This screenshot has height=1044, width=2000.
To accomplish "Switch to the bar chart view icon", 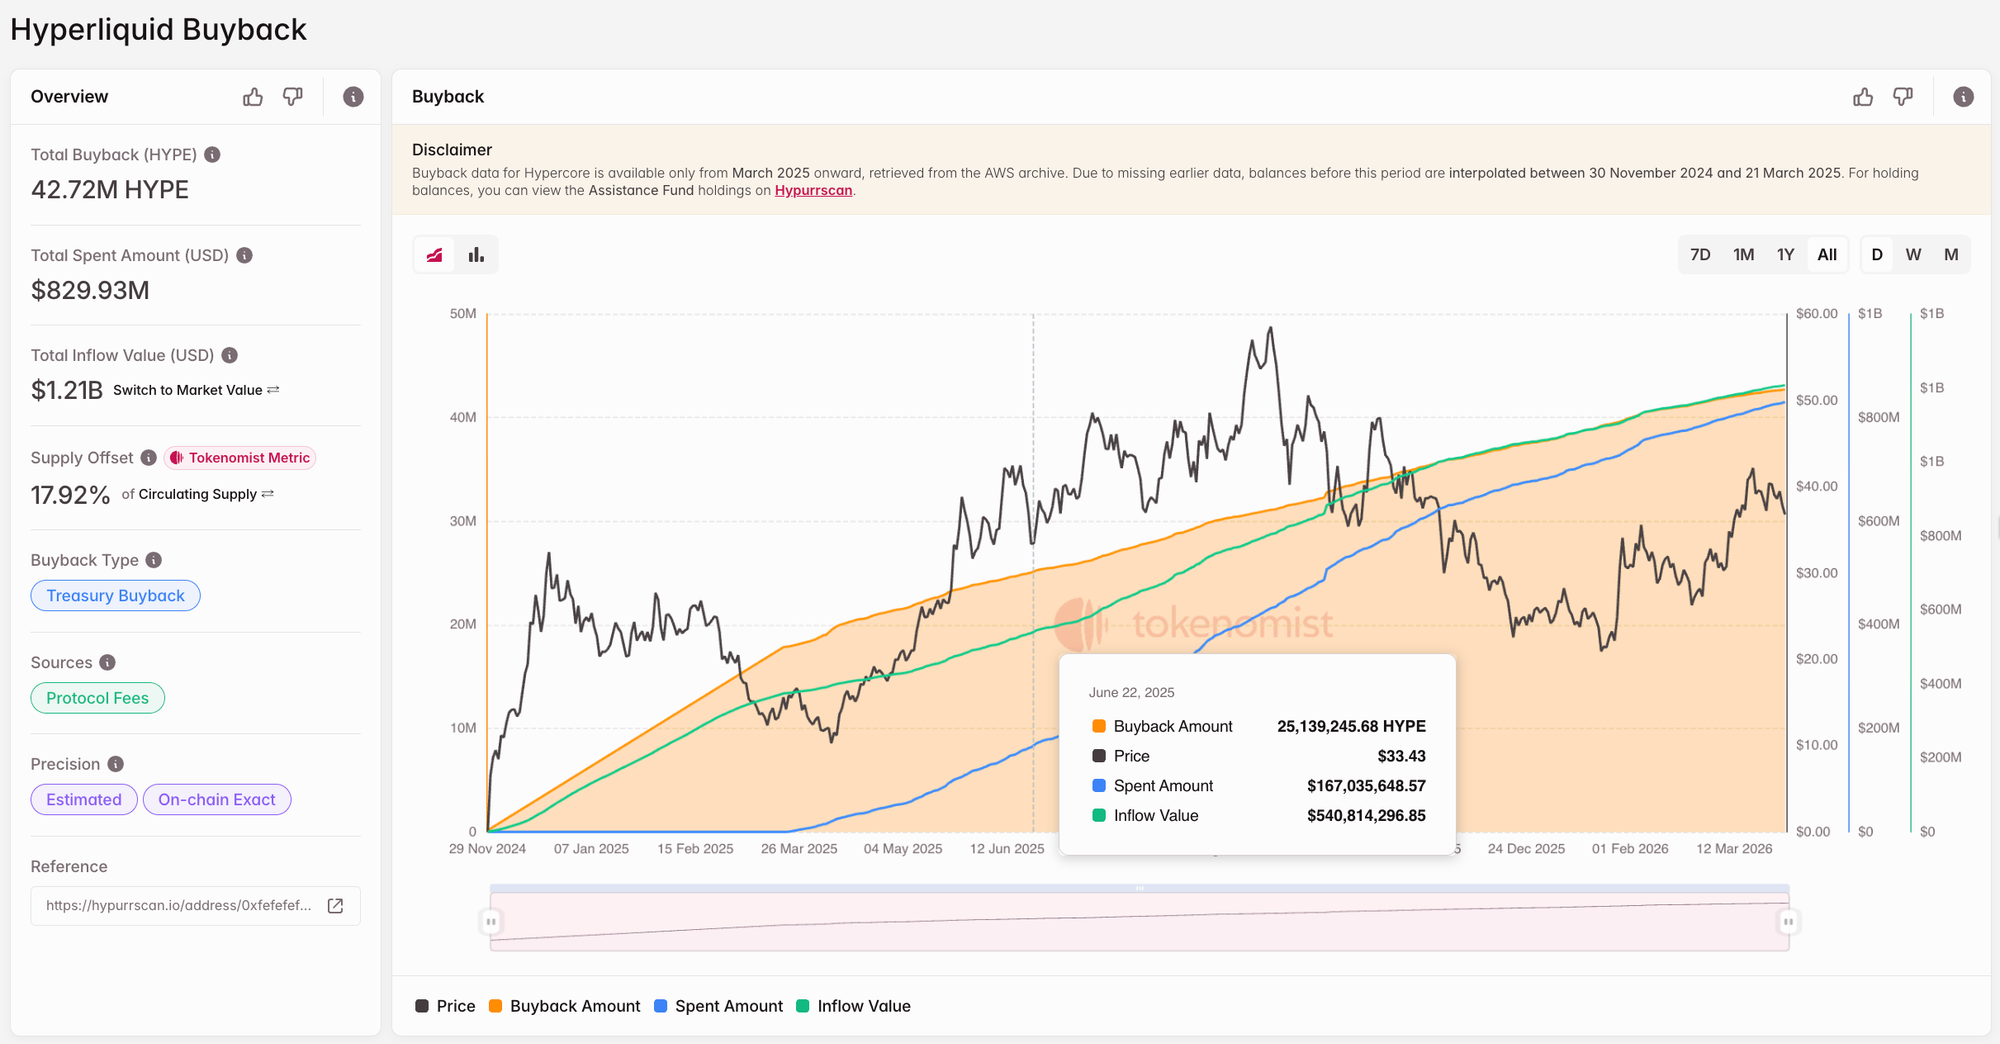I will [x=476, y=255].
